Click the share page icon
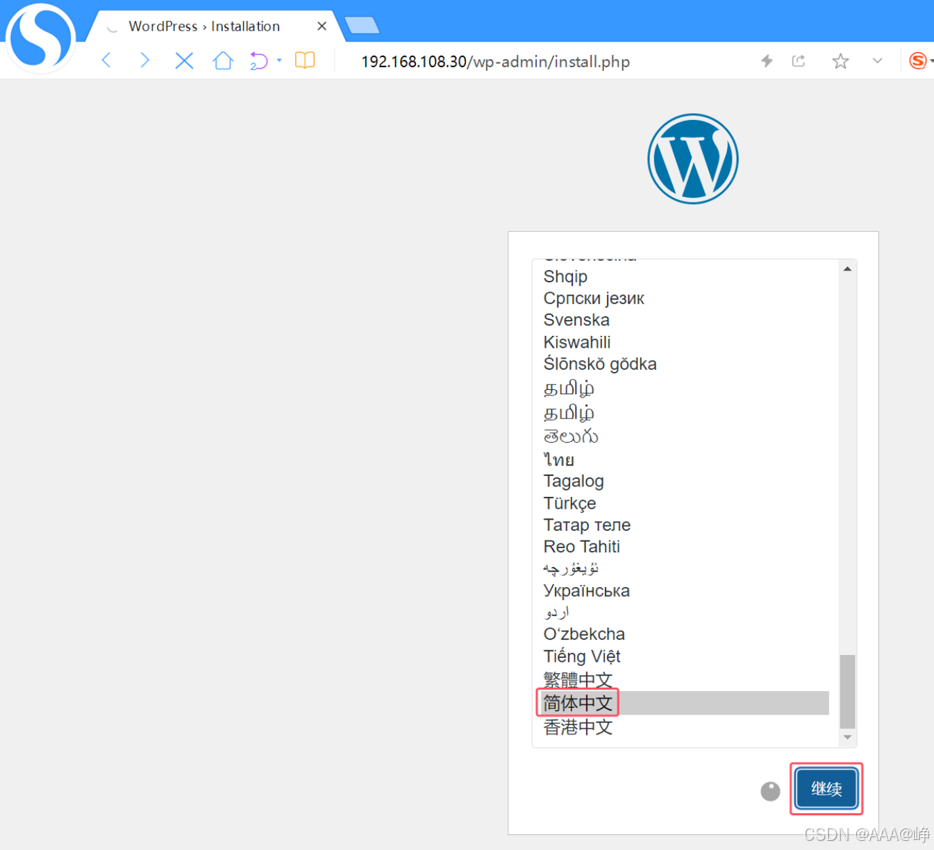Viewport: 934px width, 850px height. [x=798, y=60]
